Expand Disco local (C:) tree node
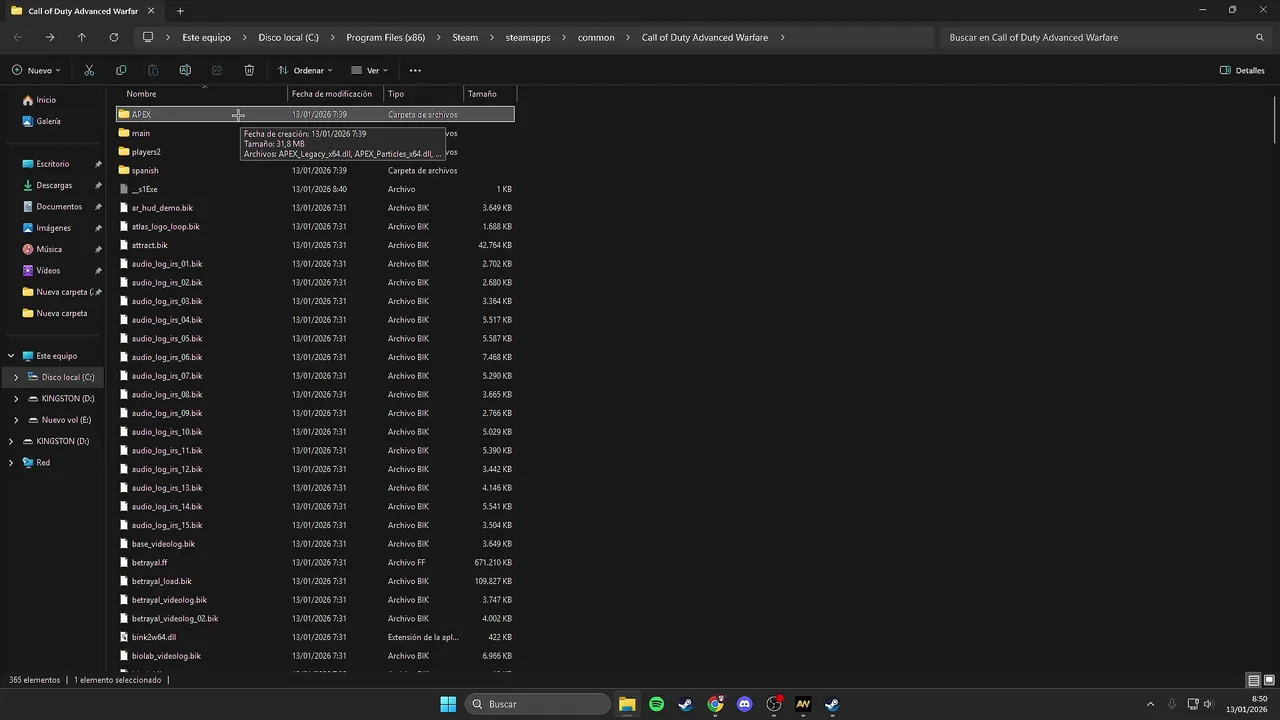The width and height of the screenshot is (1280, 720). point(15,377)
